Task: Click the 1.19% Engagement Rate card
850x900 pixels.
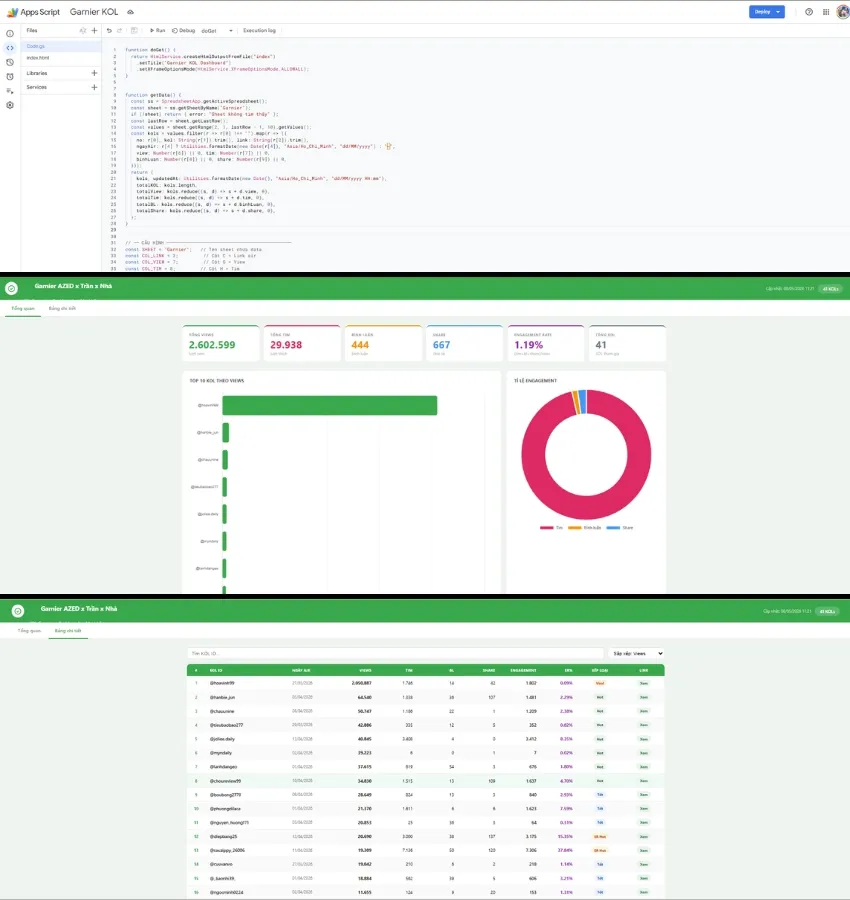Action: click(x=546, y=343)
